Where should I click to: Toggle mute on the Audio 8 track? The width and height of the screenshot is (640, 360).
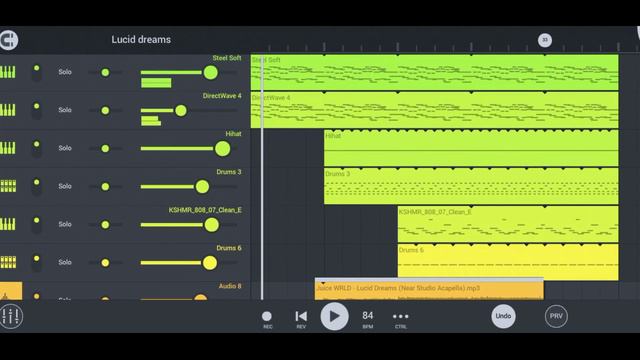pyautogui.click(x=37, y=296)
